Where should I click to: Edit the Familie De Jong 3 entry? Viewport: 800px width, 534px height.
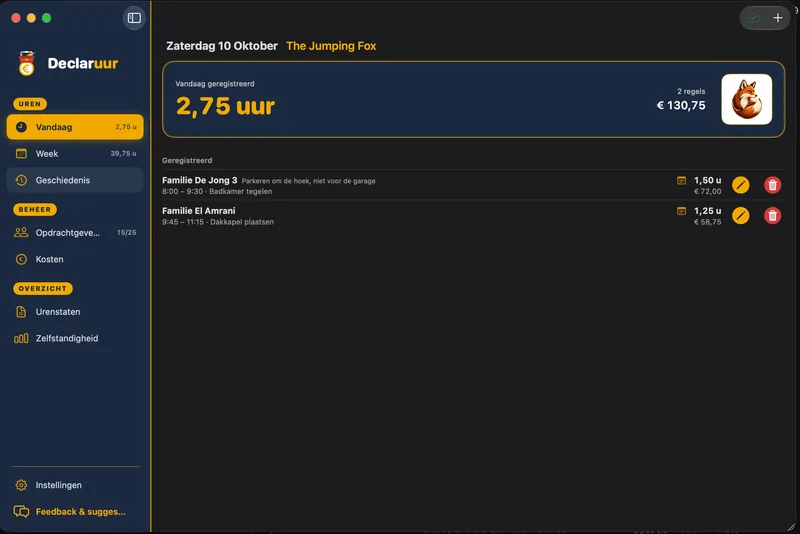[x=741, y=185]
